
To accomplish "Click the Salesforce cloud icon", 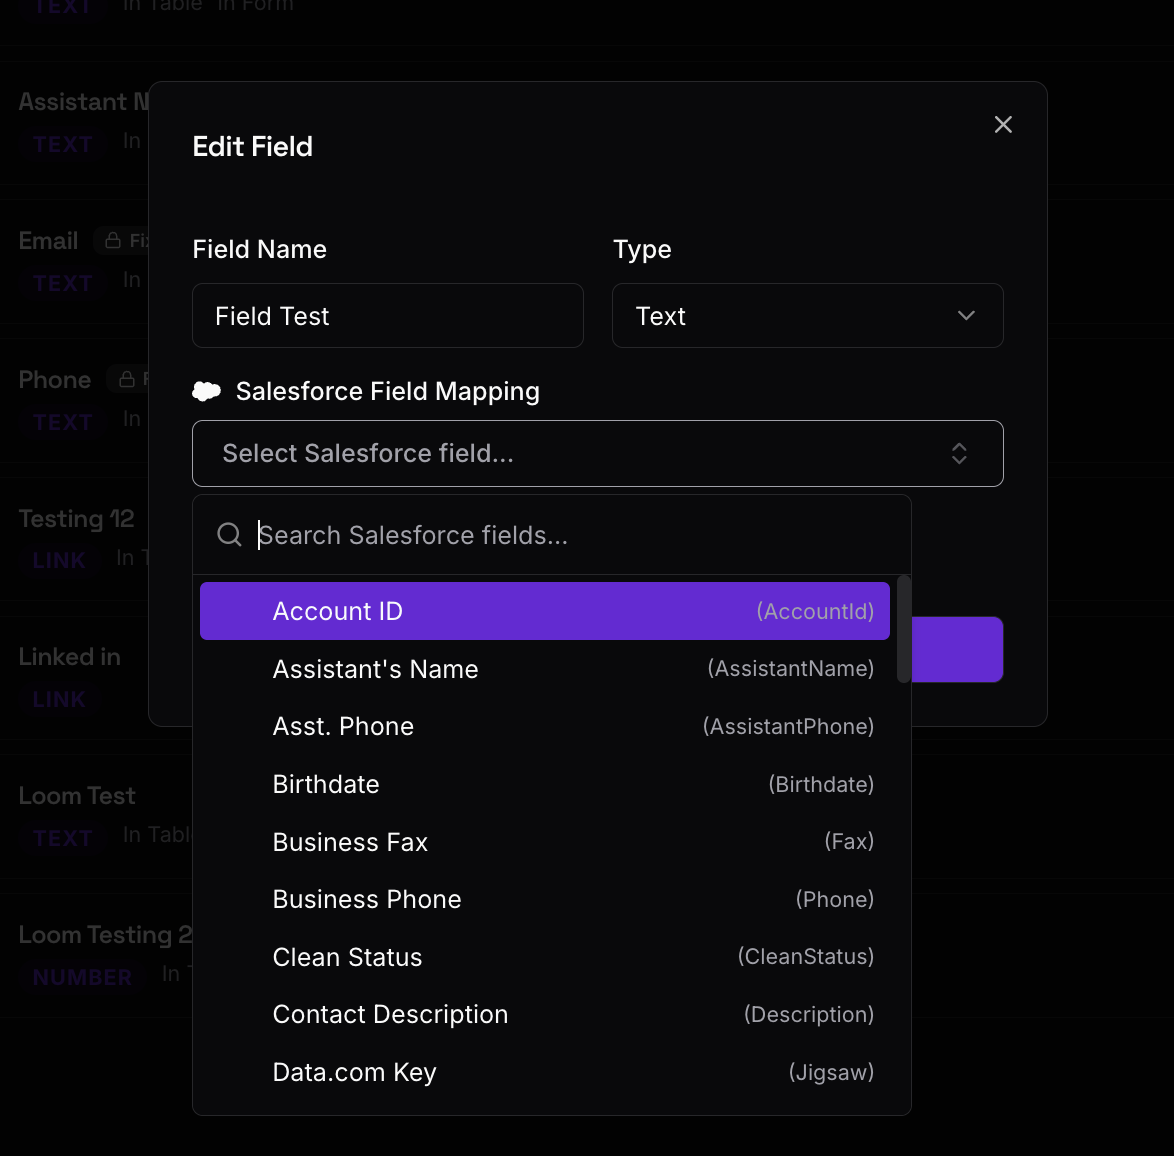I will click(206, 391).
